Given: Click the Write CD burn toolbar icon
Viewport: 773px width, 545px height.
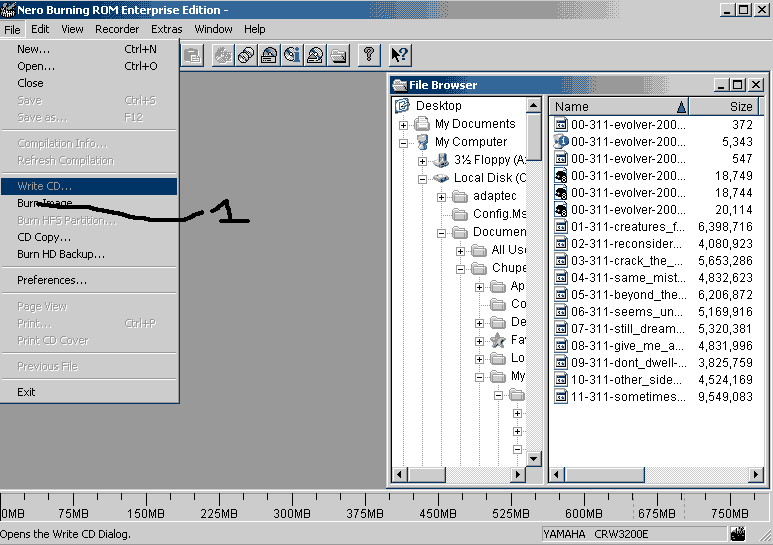Looking at the screenshot, I should 223,55.
